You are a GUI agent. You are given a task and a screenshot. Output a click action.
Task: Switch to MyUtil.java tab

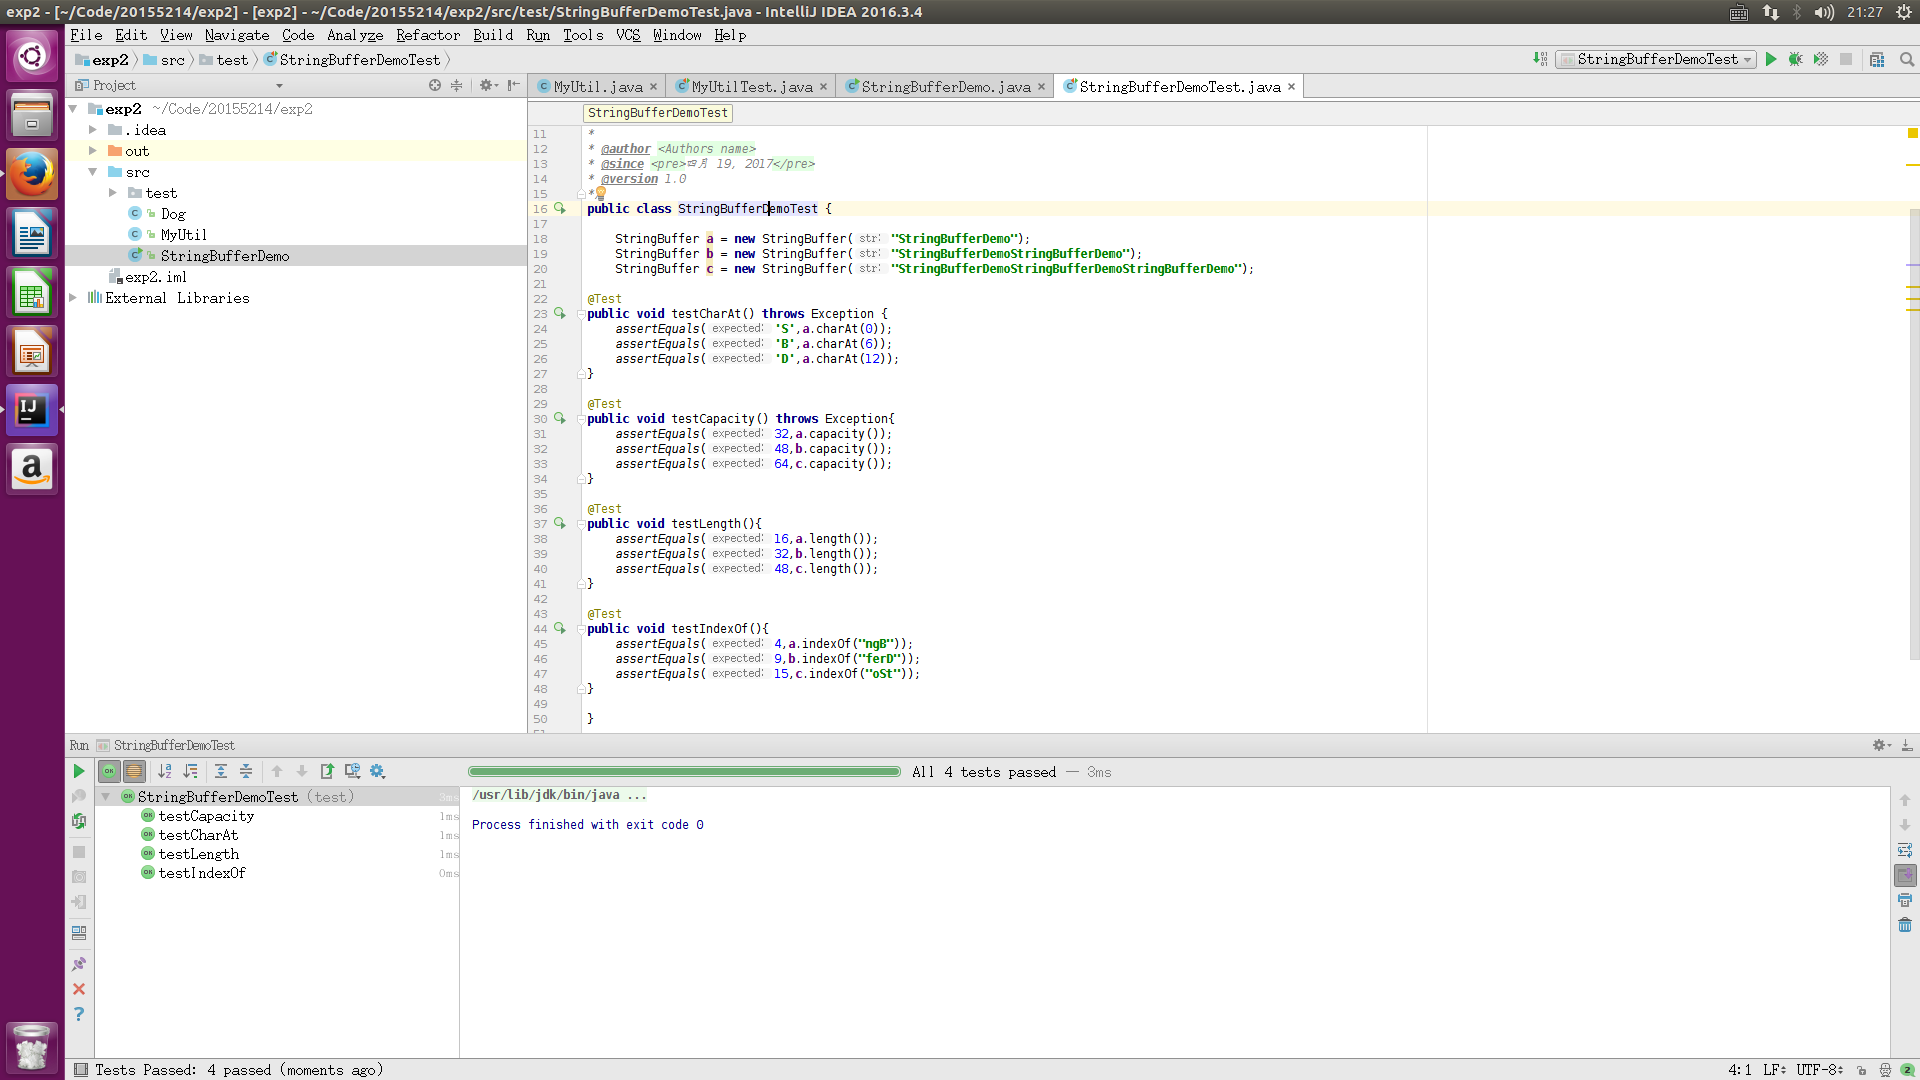pos(598,87)
